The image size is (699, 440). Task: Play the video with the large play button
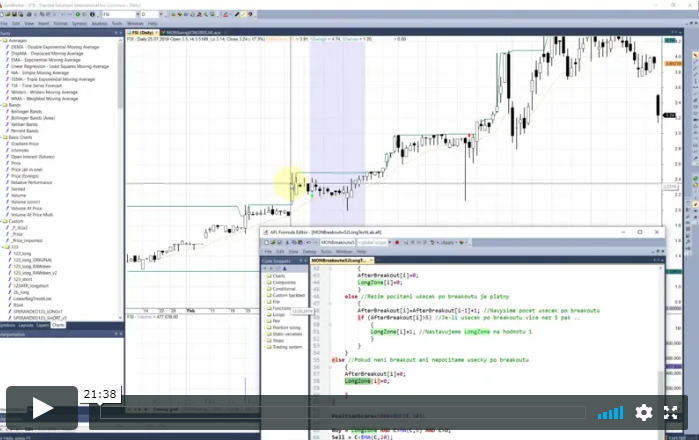[x=42, y=408]
